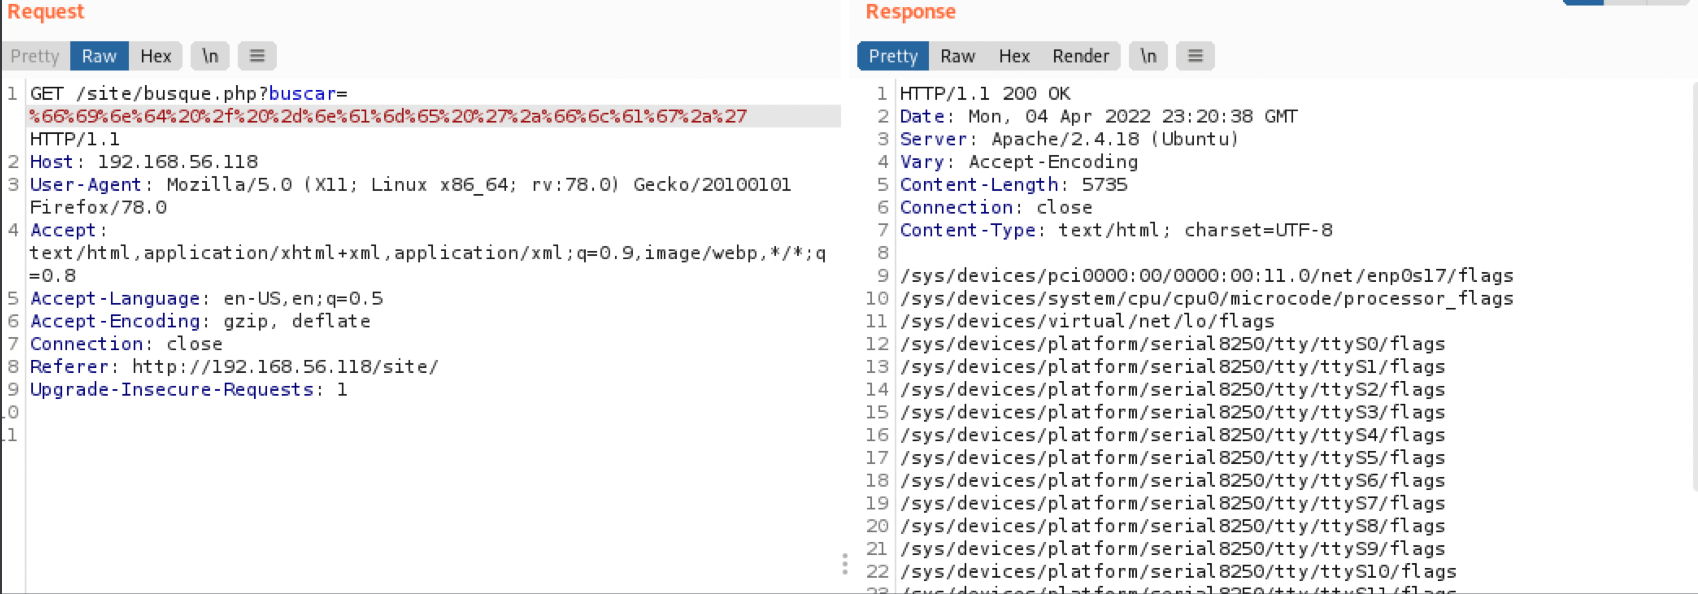Open Hex tab in Request panel

(x=155, y=56)
